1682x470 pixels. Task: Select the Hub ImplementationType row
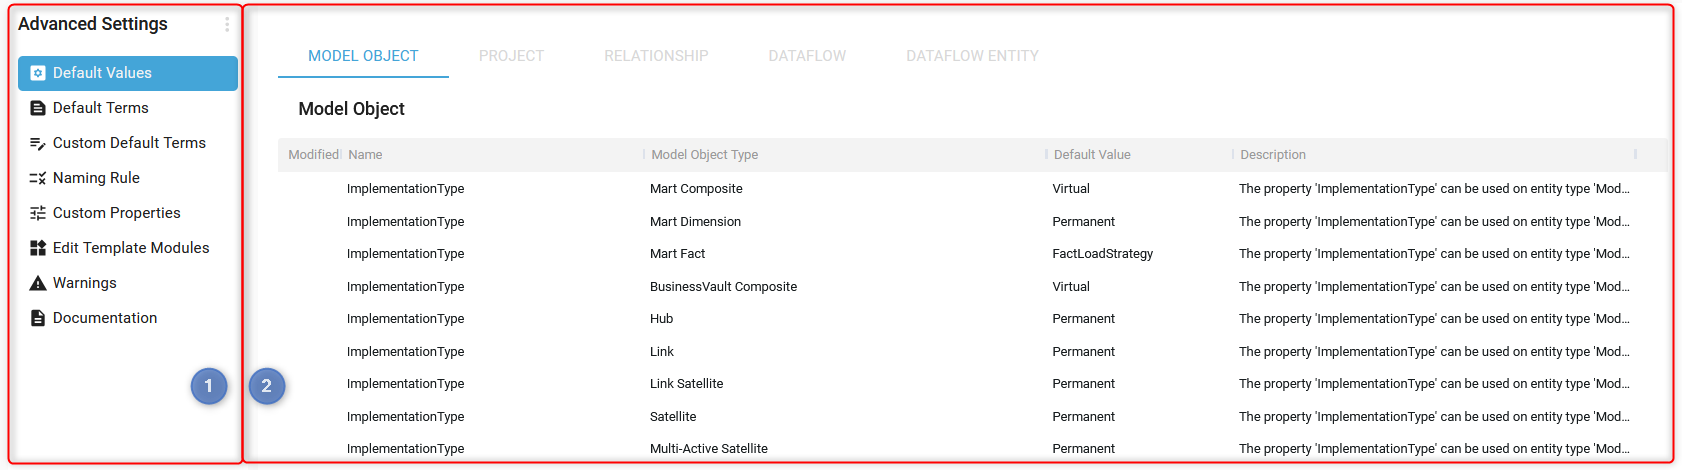[972, 319]
